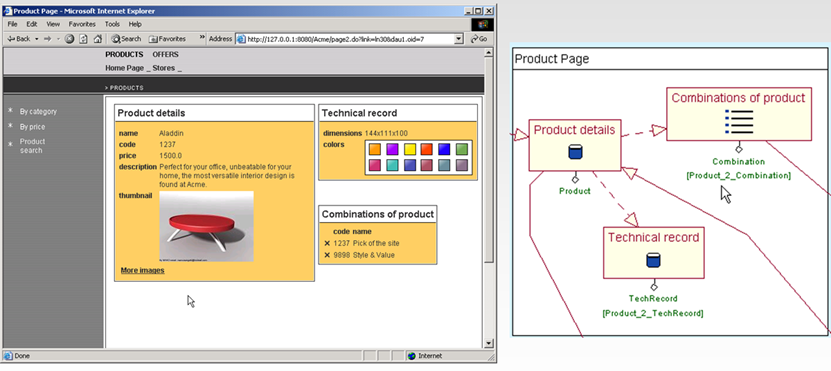Go to Home Page link
This screenshot has width=831, height=371.
[125, 68]
